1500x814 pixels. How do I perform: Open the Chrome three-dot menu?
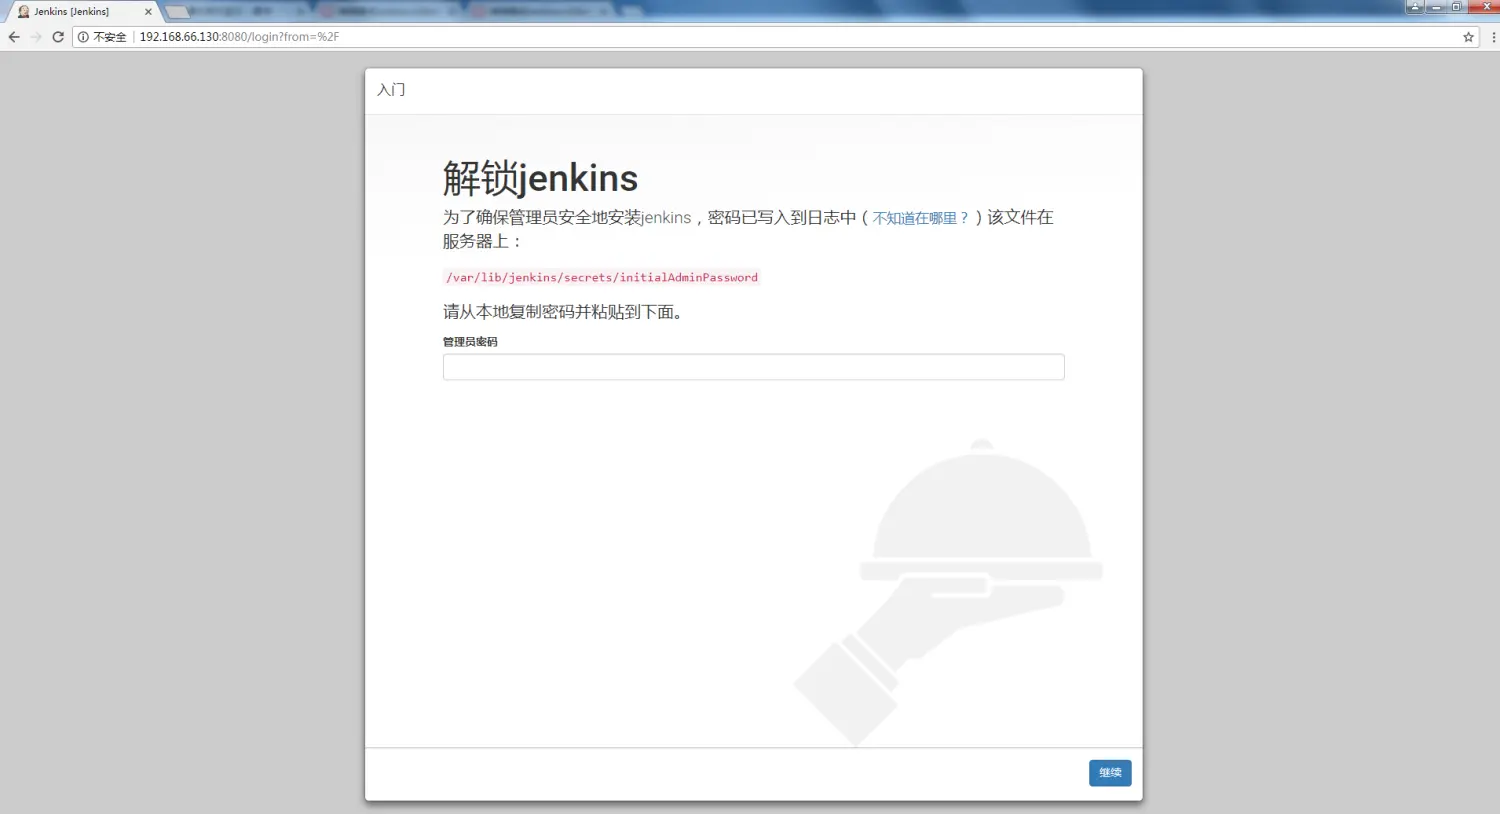(x=1493, y=37)
